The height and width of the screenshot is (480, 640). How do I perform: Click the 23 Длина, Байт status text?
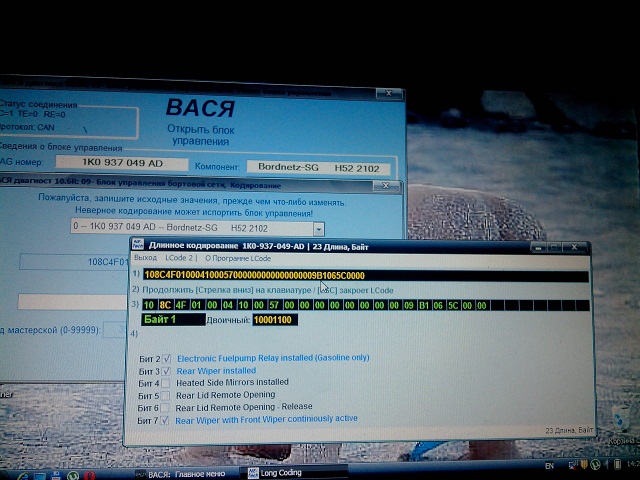569,430
